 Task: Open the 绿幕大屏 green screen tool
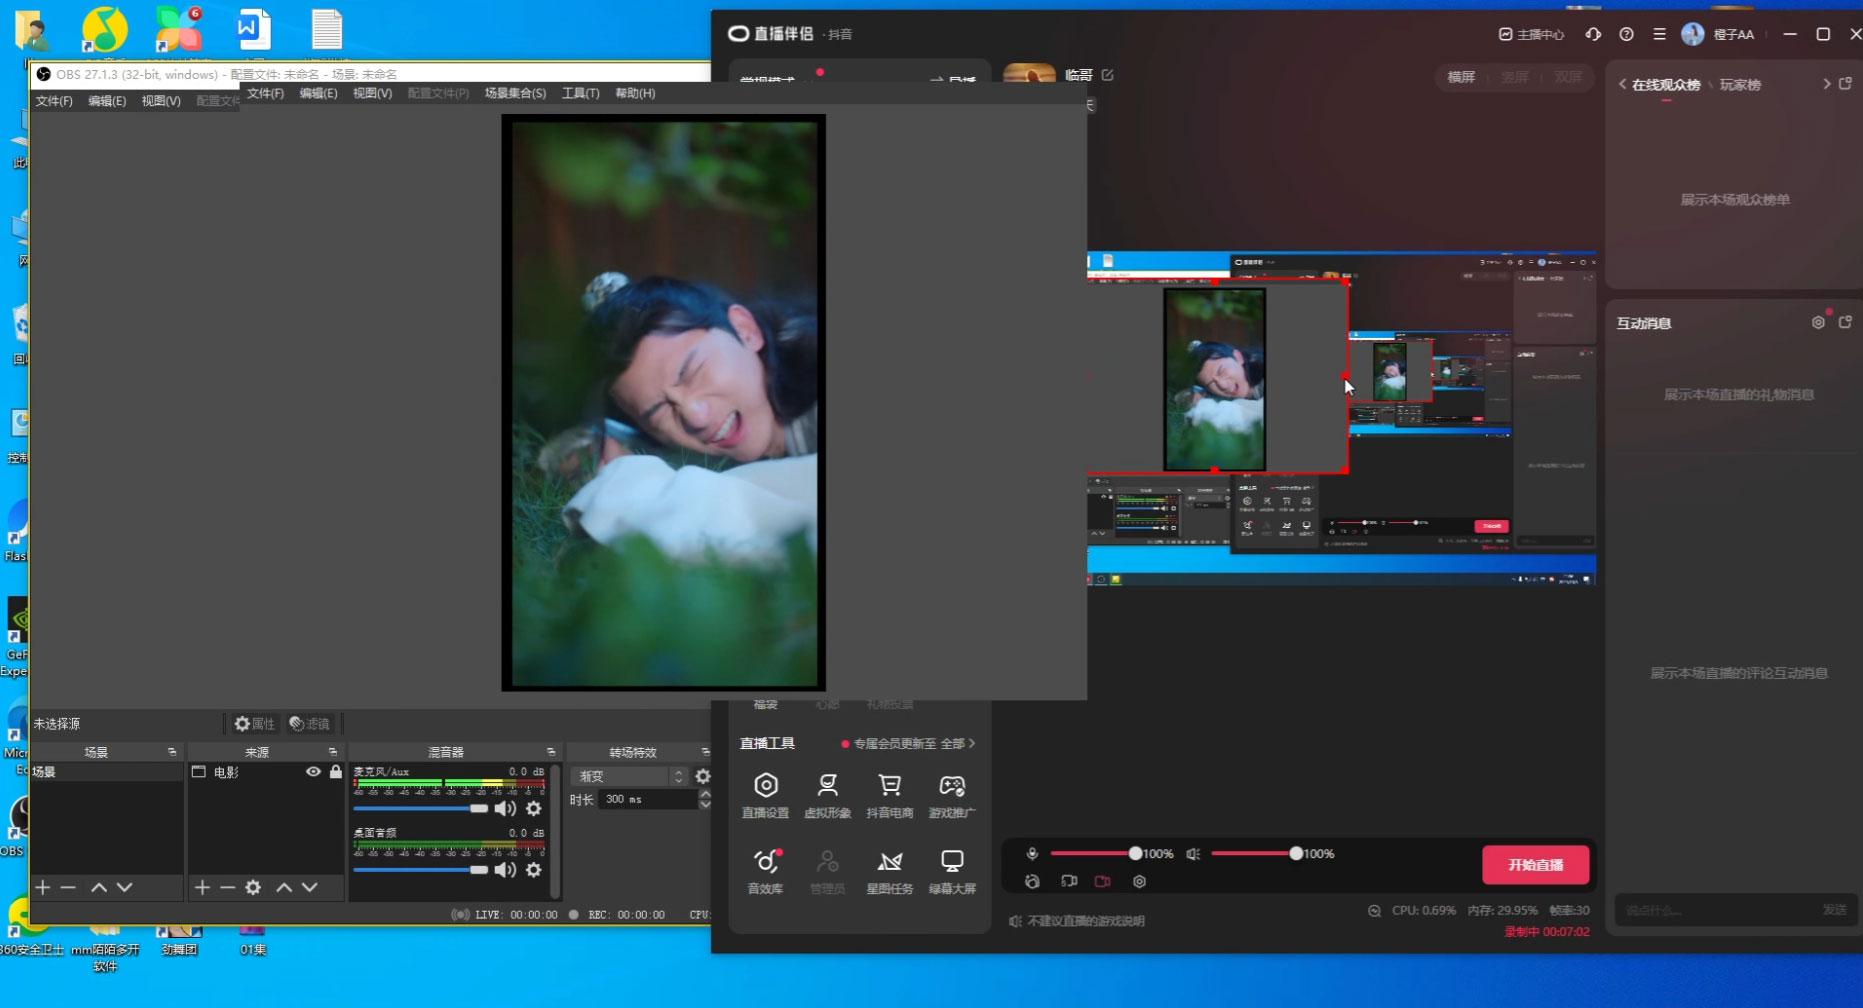click(x=951, y=870)
